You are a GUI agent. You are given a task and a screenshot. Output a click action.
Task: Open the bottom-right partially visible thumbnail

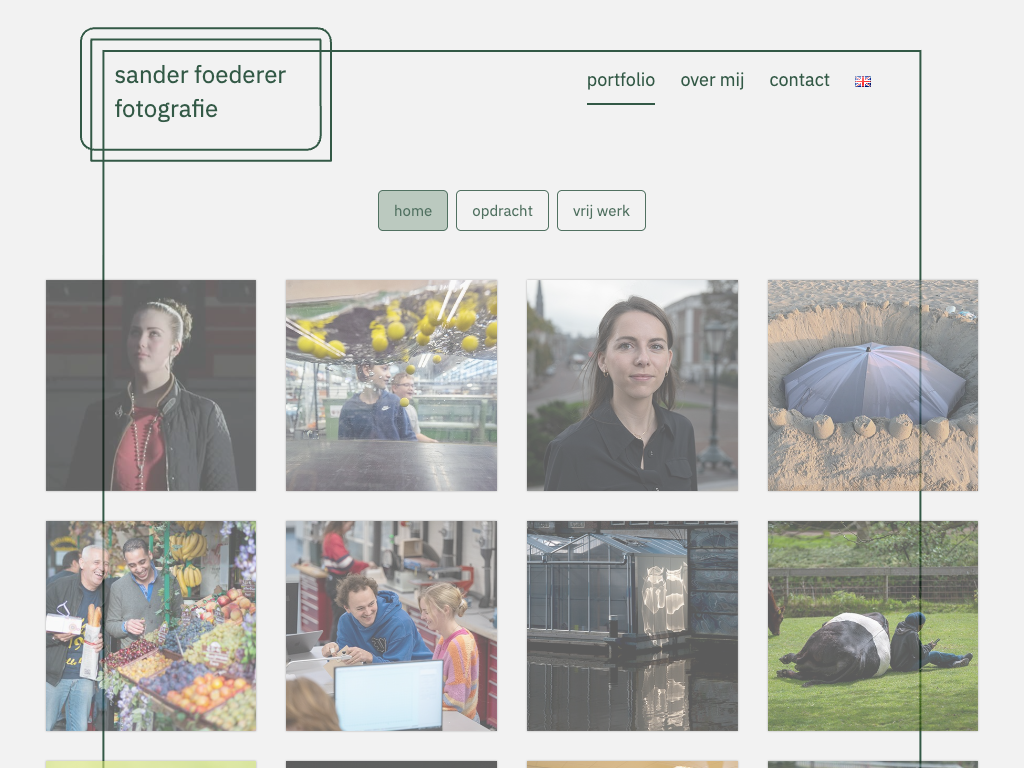(872, 764)
